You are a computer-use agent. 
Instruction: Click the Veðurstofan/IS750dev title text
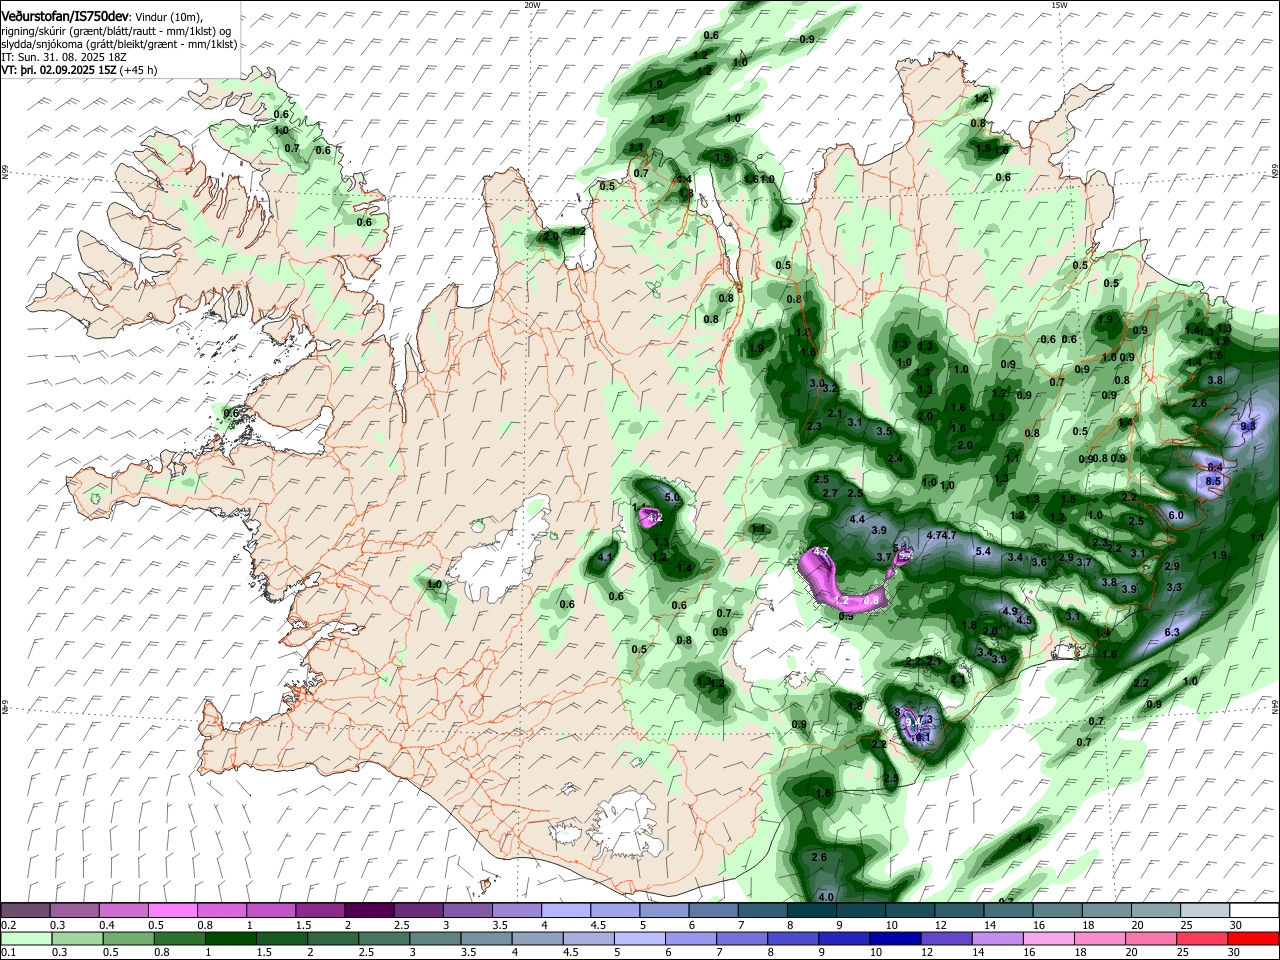pos(65,16)
